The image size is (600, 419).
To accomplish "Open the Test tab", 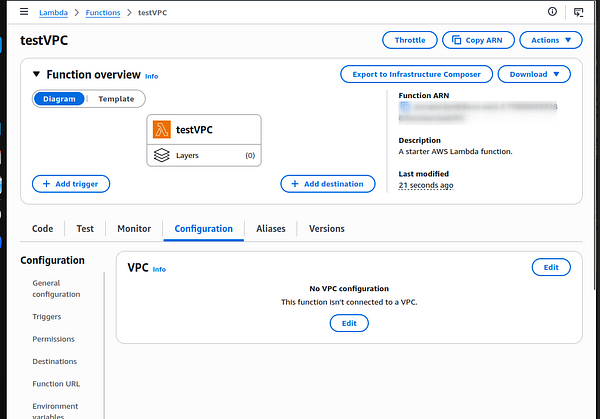I will pyautogui.click(x=85, y=229).
